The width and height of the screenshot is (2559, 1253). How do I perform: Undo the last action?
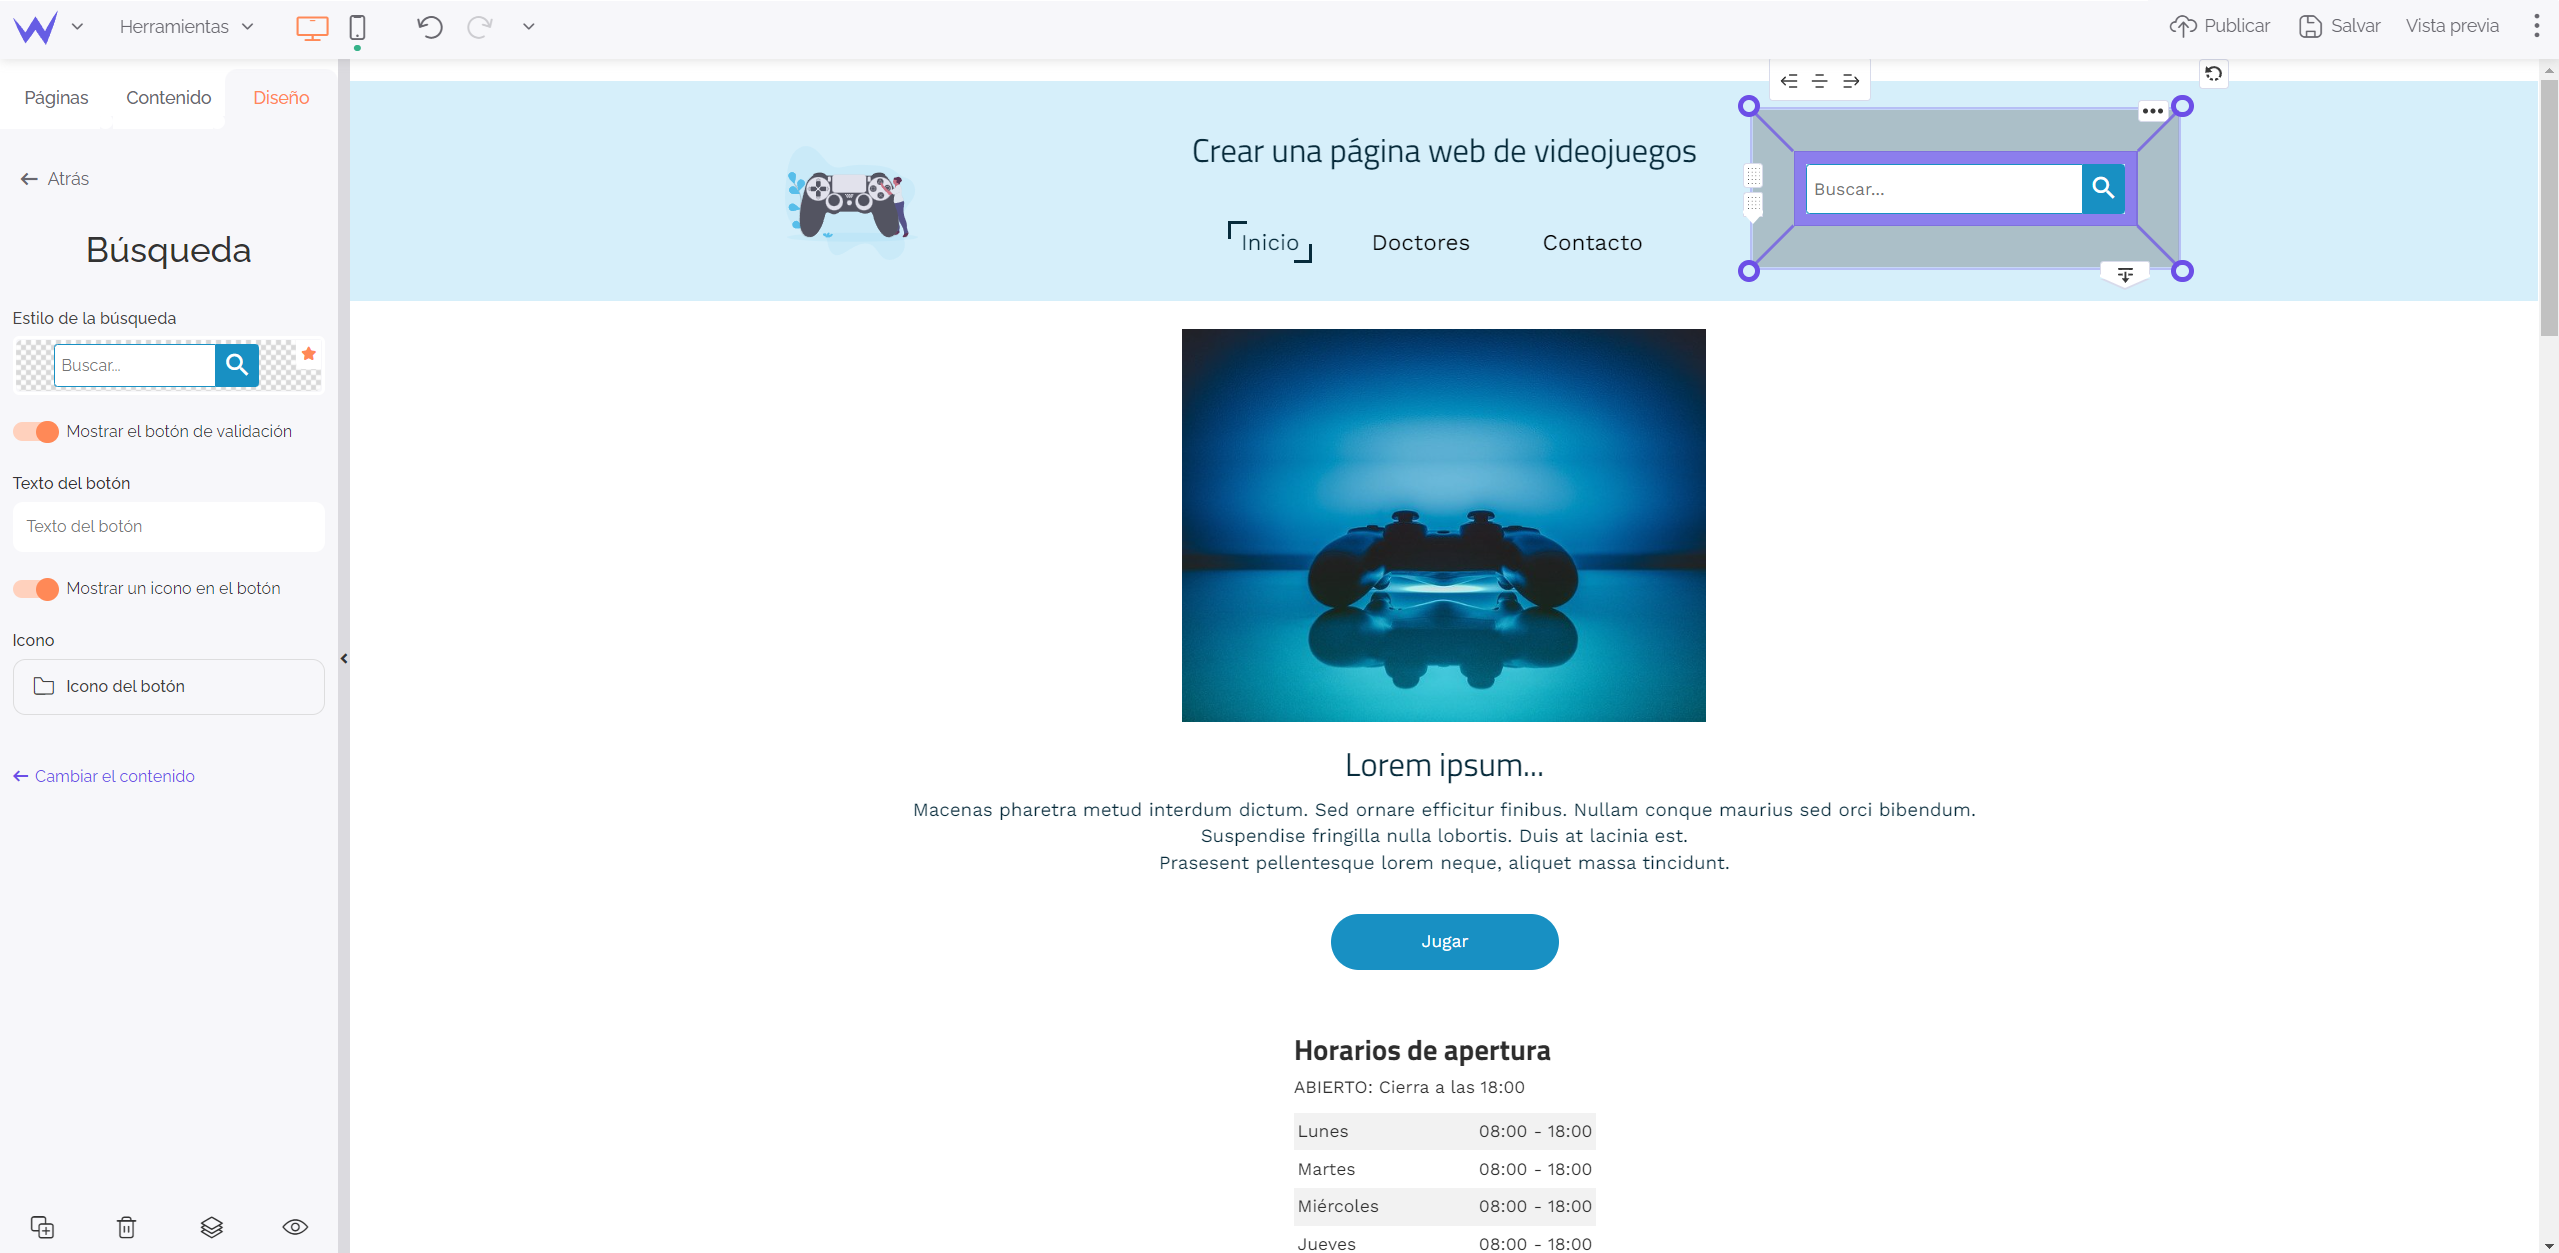[x=430, y=27]
